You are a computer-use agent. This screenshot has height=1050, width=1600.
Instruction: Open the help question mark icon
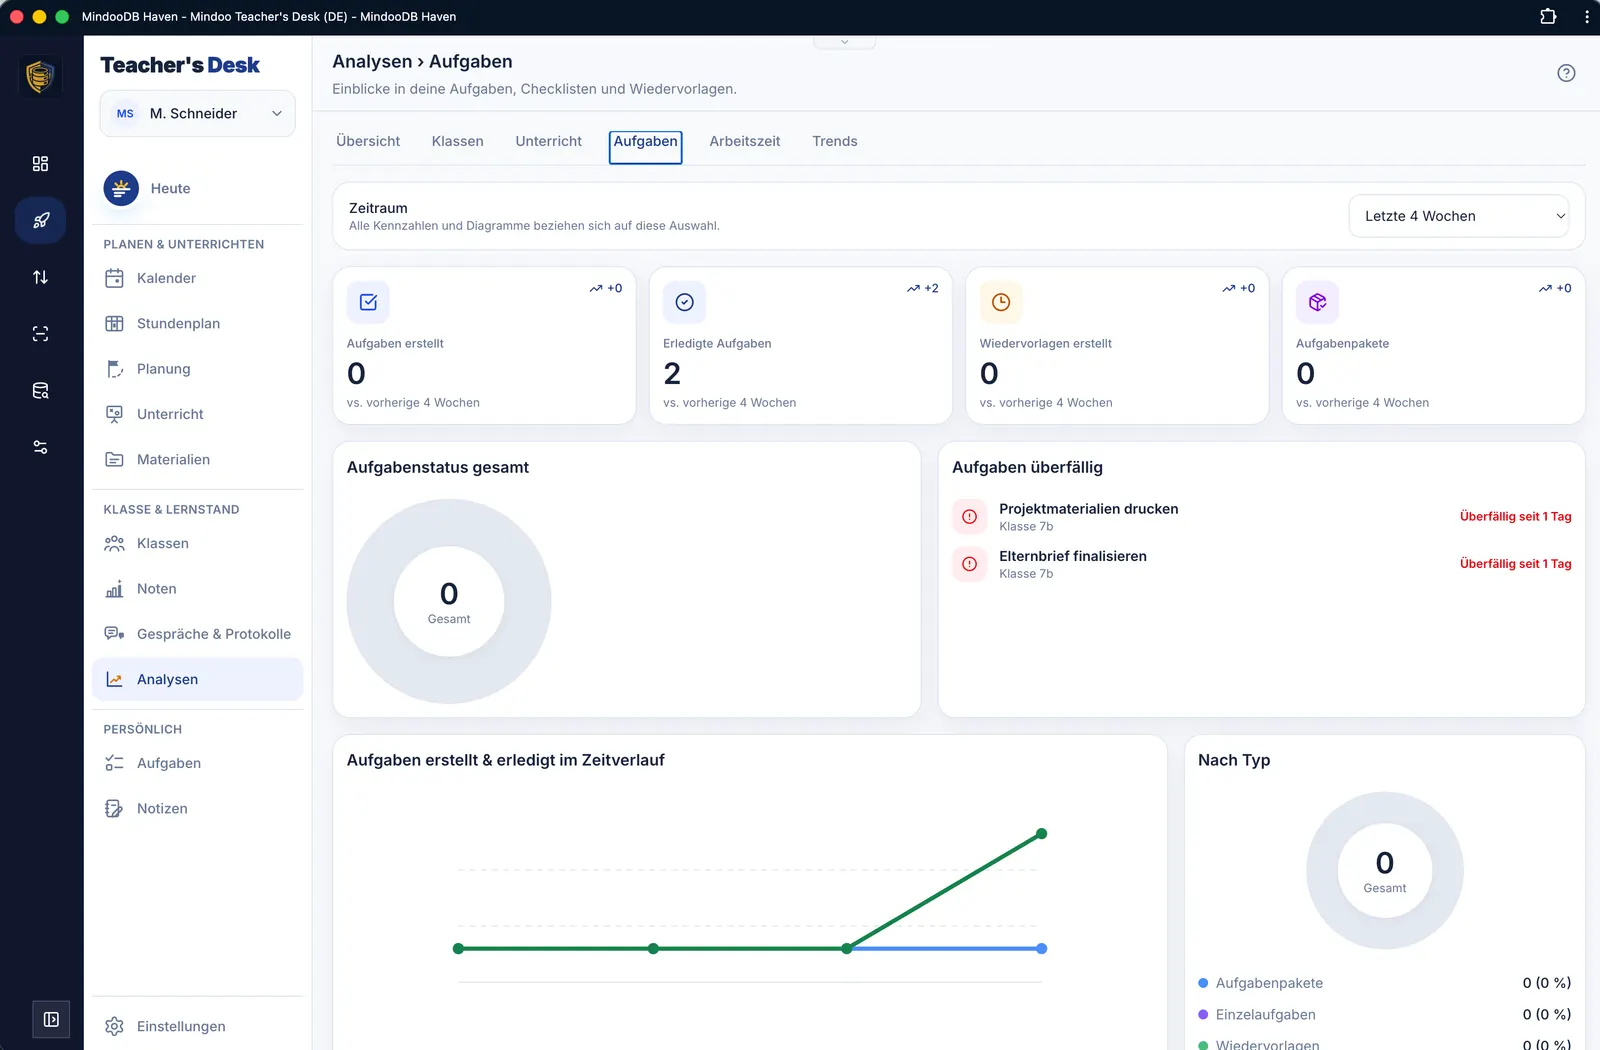tap(1566, 73)
